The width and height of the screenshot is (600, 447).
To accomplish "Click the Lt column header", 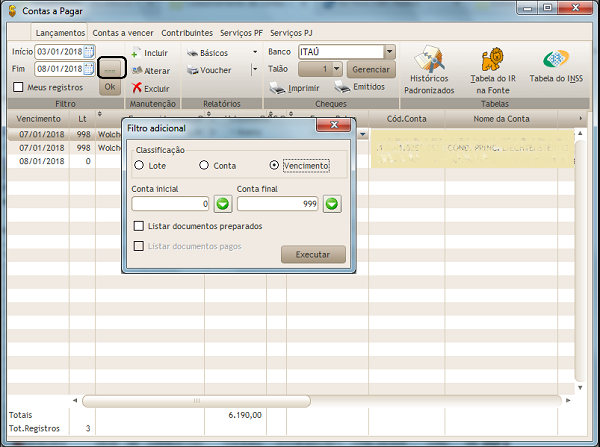I will [x=82, y=119].
